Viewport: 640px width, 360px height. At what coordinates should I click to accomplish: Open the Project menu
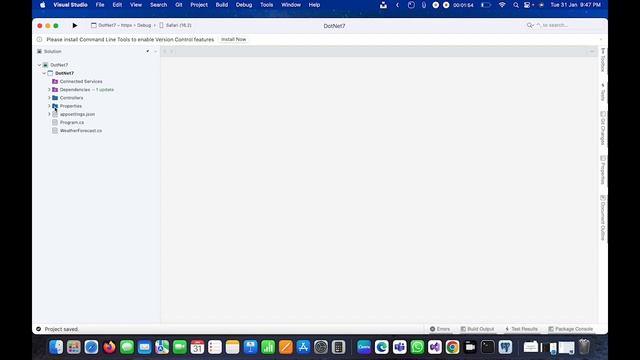point(199,5)
